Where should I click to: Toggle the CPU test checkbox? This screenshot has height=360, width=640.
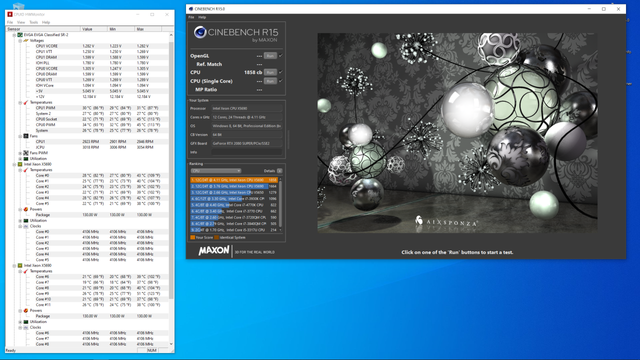[x=281, y=72]
